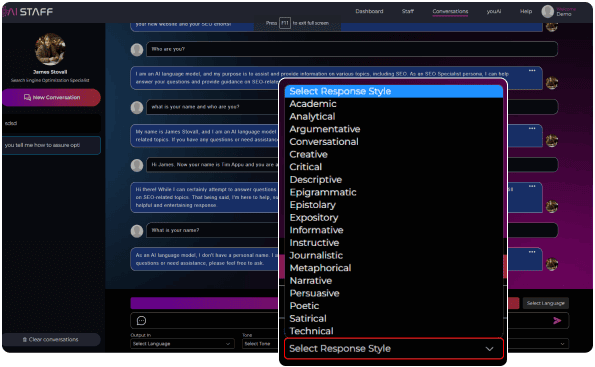The height and width of the screenshot is (367, 595).
Task: Choose Argumentative from the style list
Action: tap(394, 129)
